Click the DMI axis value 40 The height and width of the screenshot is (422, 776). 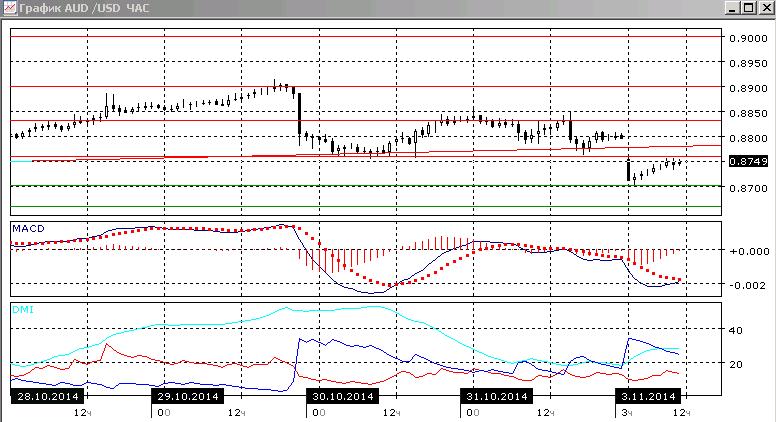click(736, 330)
